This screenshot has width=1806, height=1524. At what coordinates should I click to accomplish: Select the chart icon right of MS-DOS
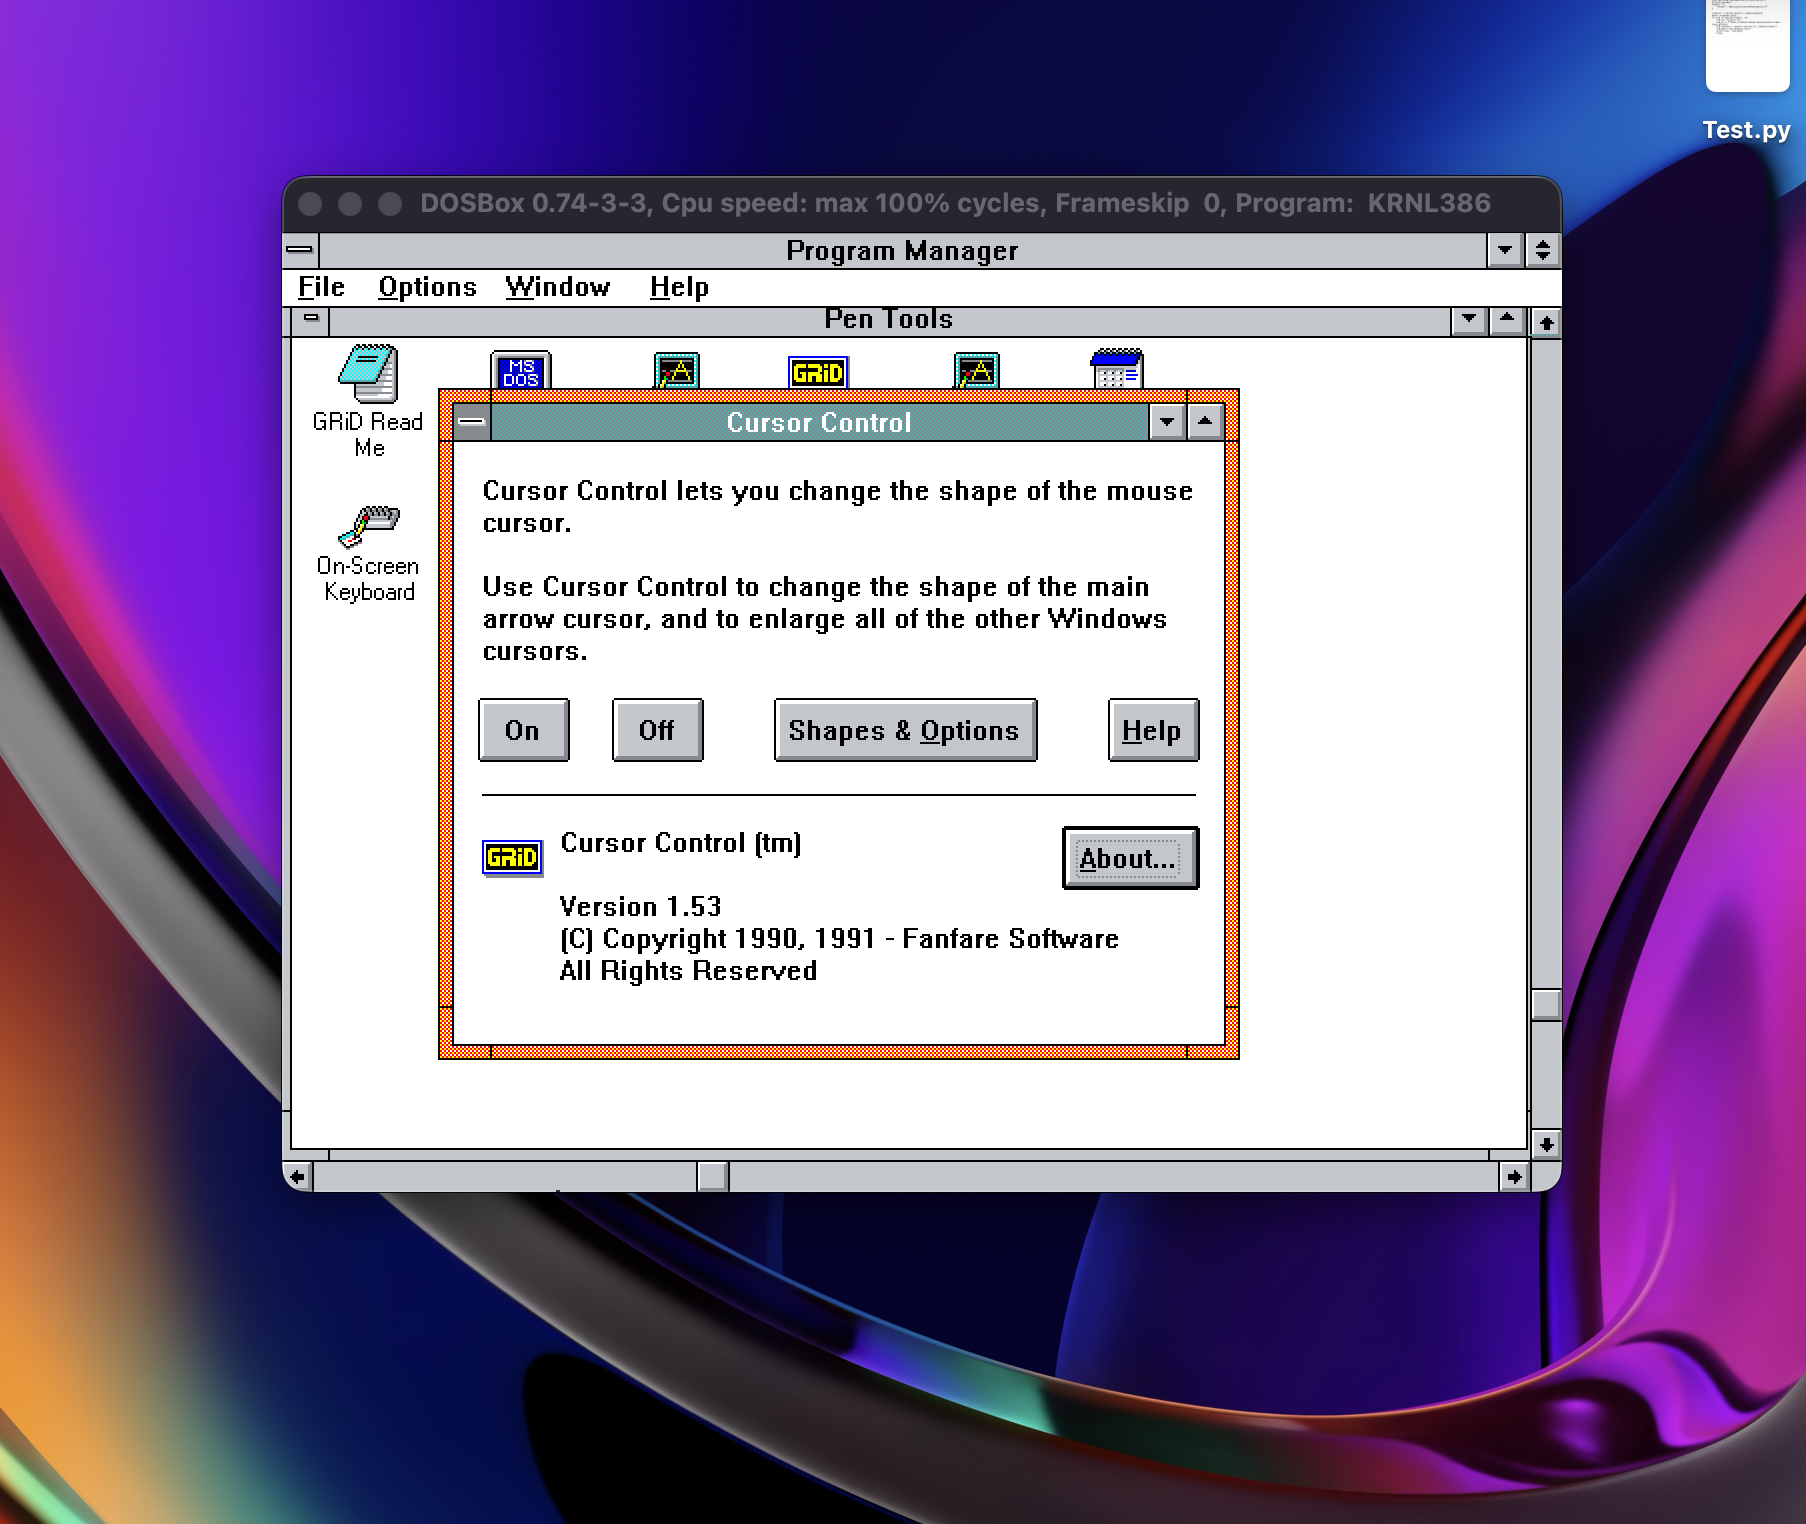pos(677,372)
